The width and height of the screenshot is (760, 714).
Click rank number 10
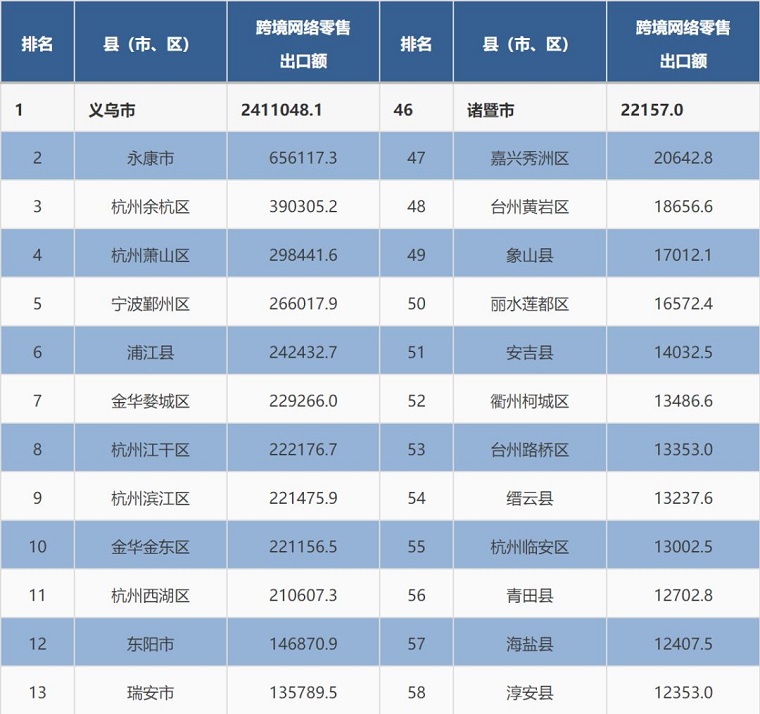[x=38, y=547]
